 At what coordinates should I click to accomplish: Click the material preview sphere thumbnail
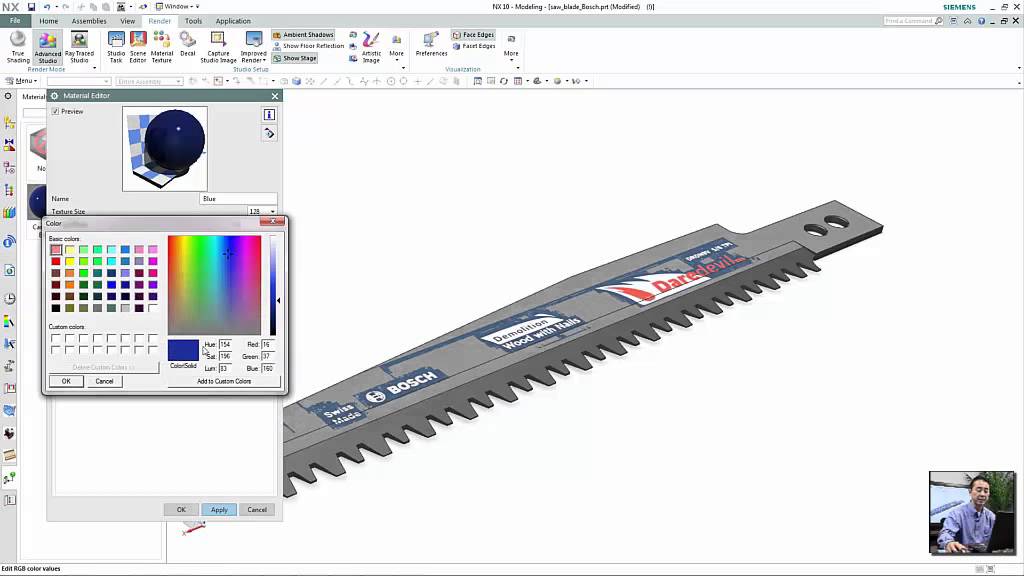[x=165, y=149]
